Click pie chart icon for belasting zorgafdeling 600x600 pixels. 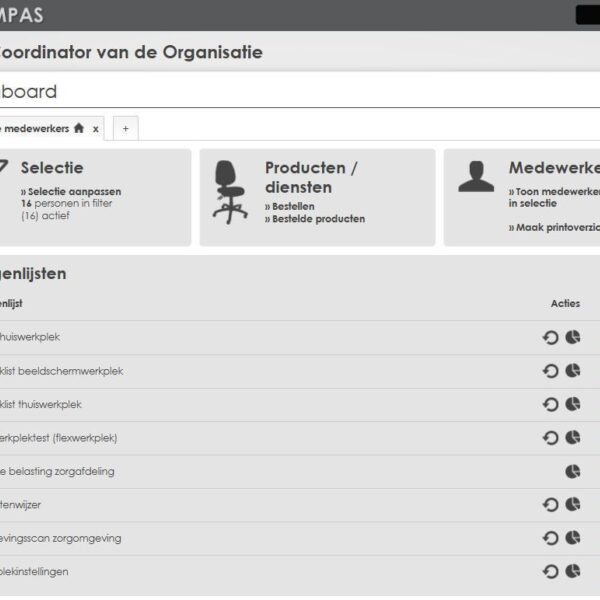pos(573,471)
